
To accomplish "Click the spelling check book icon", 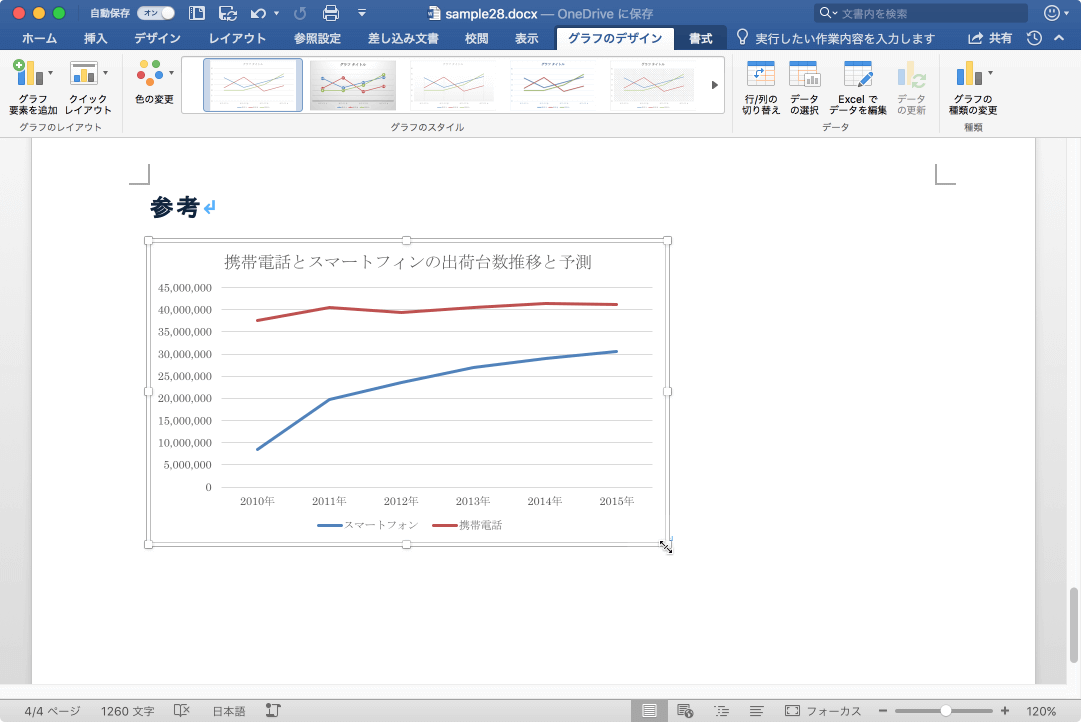I will 181,710.
